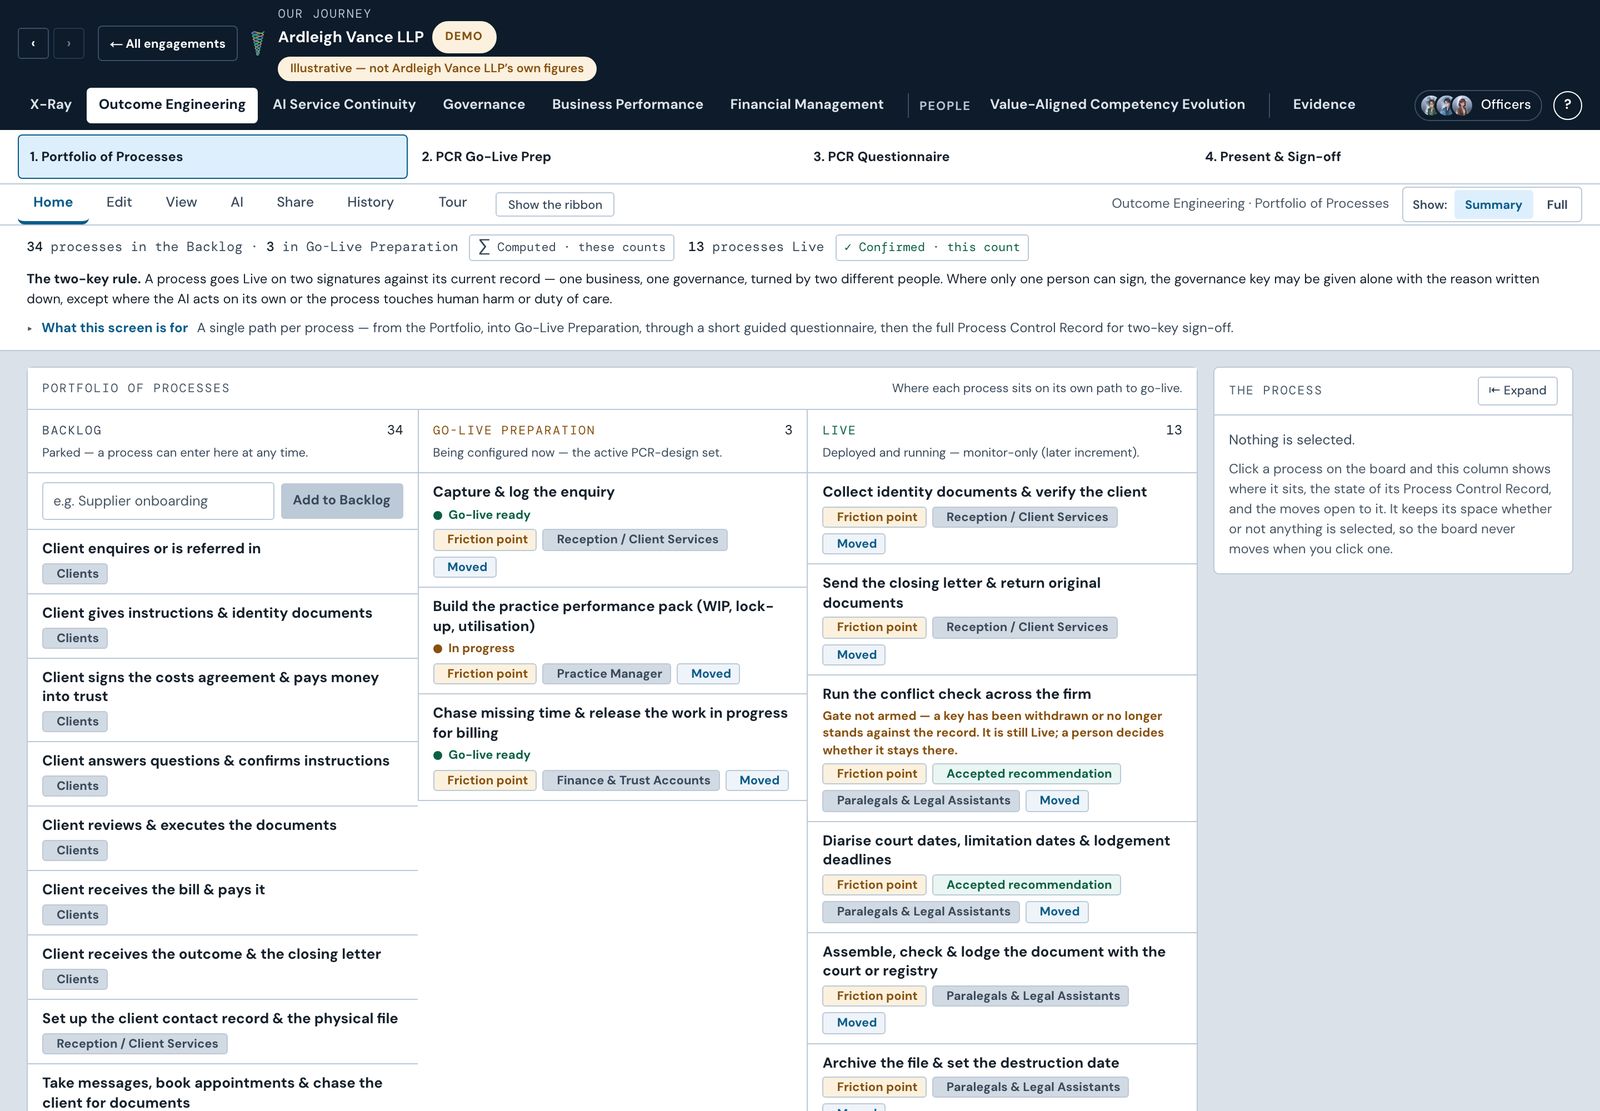This screenshot has height=1111, width=1600.
Task: Select the Outcome Engineering tab
Action: click(x=172, y=105)
